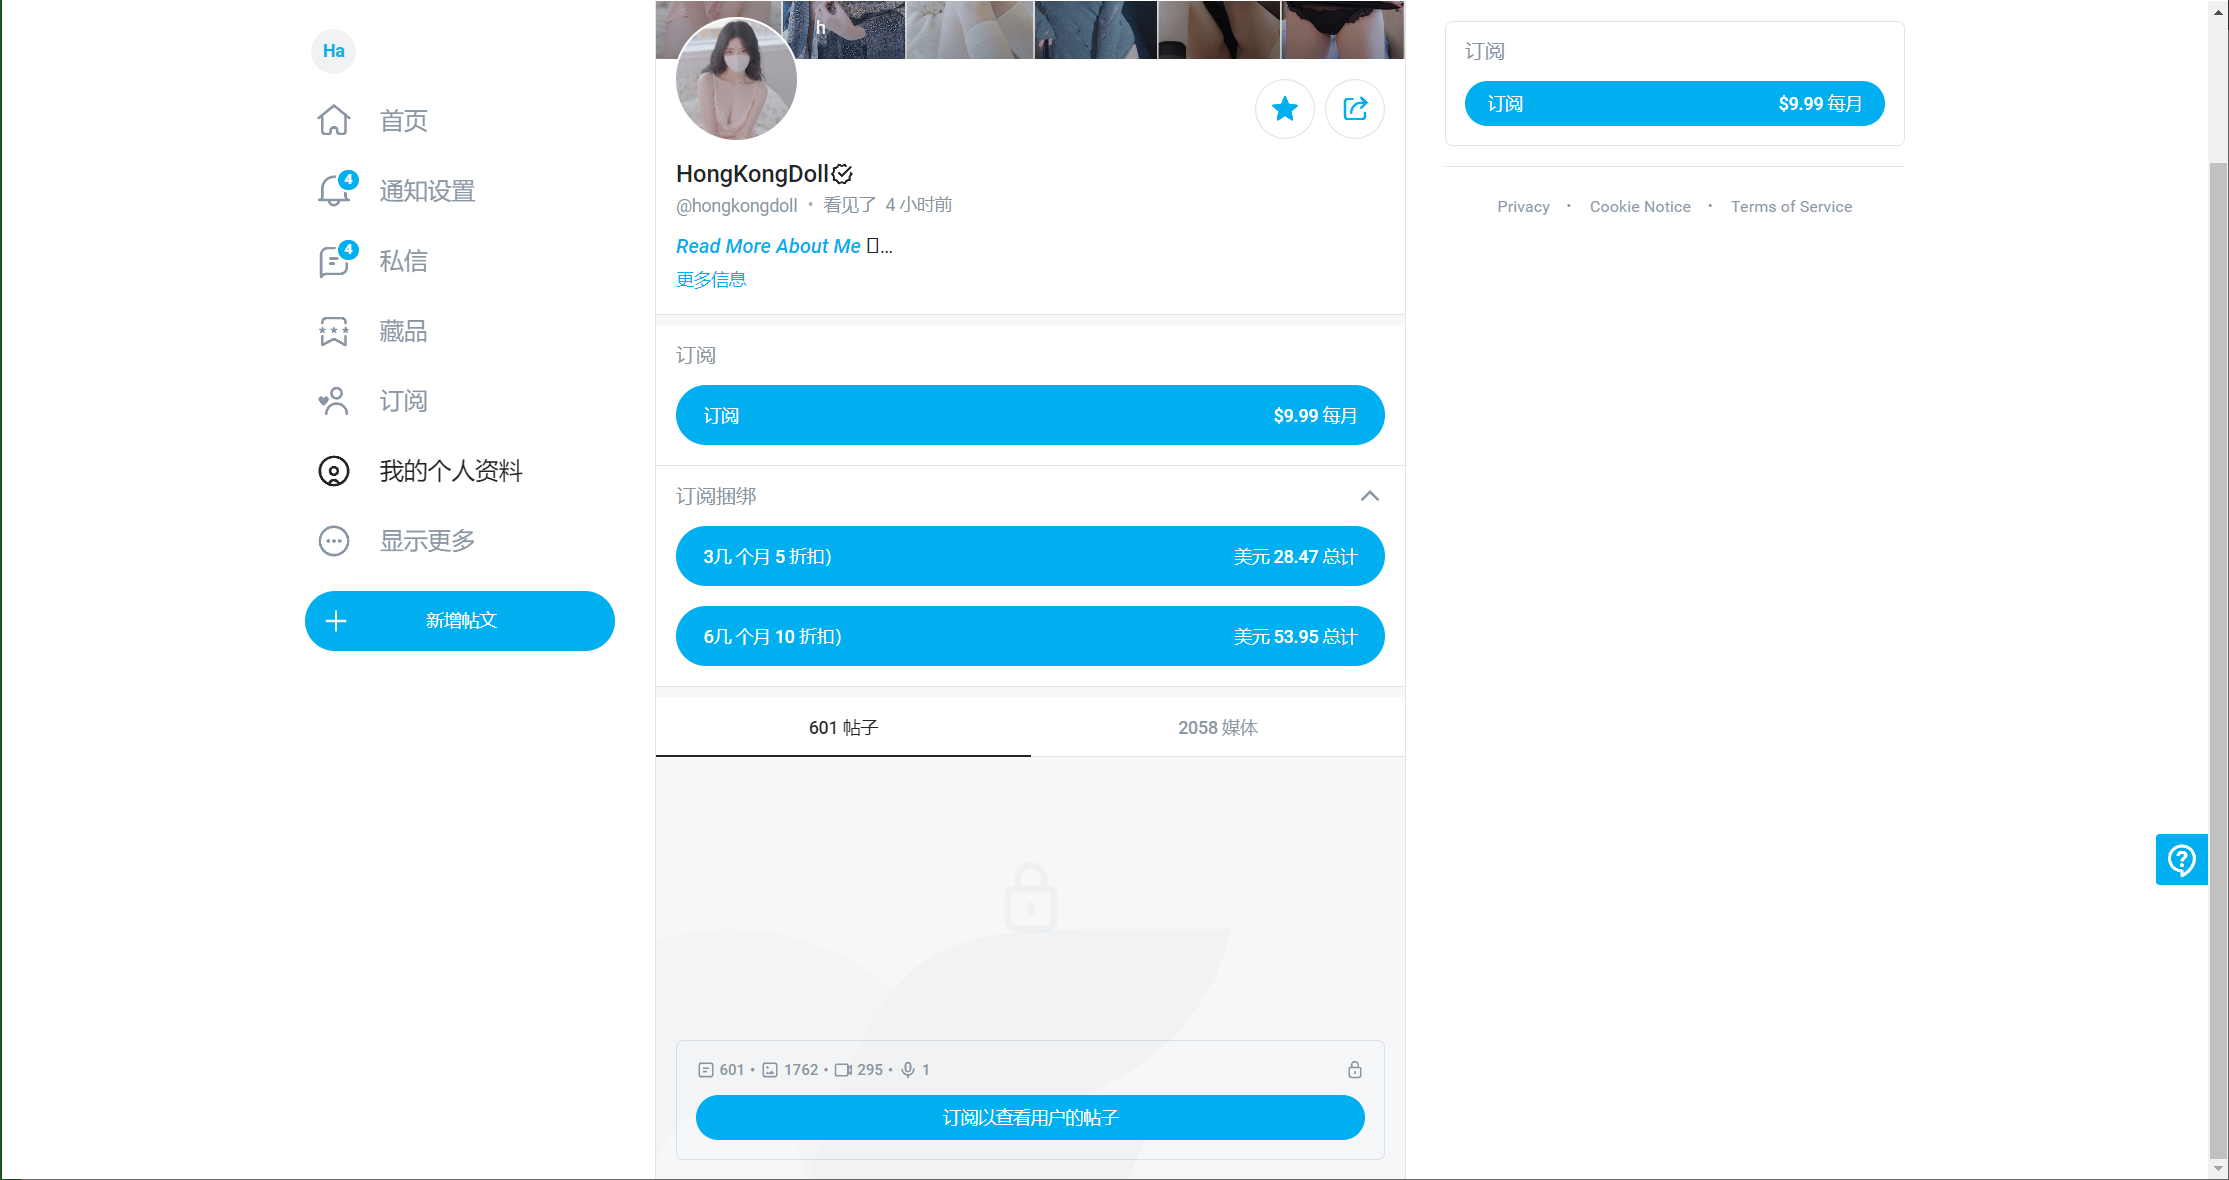
Task: Click the HongKongDoll display name
Action: [752, 174]
